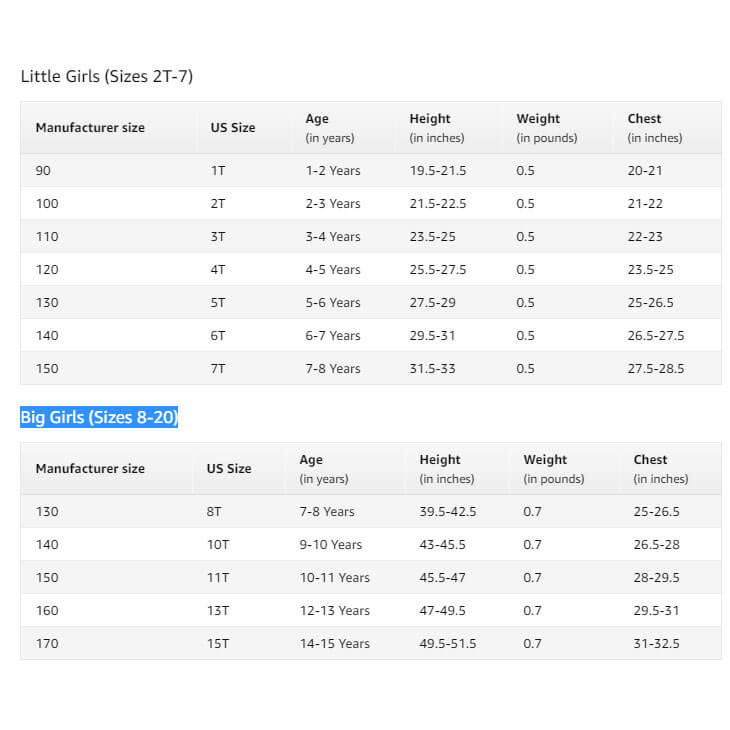This screenshot has width=730, height=730.
Task: Click the 2-3 Years age cell
Action: point(333,204)
